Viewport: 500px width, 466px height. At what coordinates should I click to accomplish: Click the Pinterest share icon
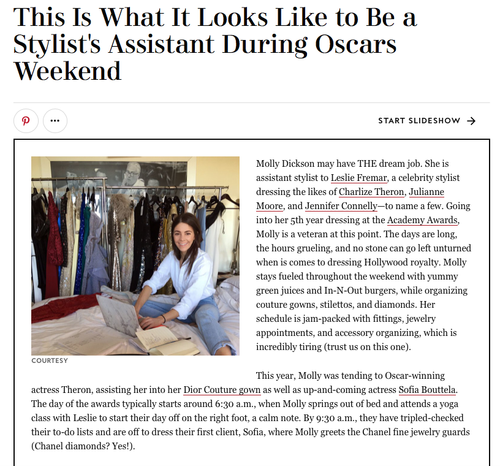tap(26, 121)
